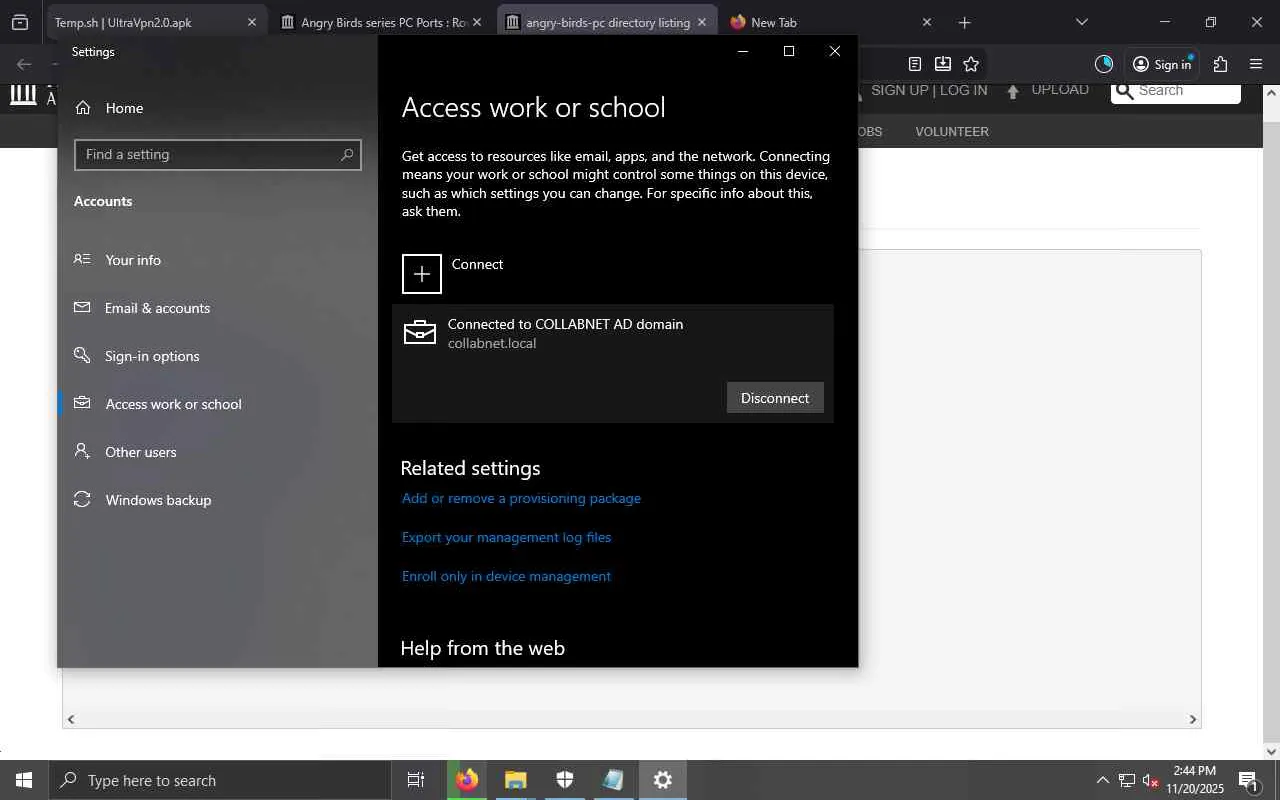
Task: Close the New Tab browser tab
Action: point(926,22)
